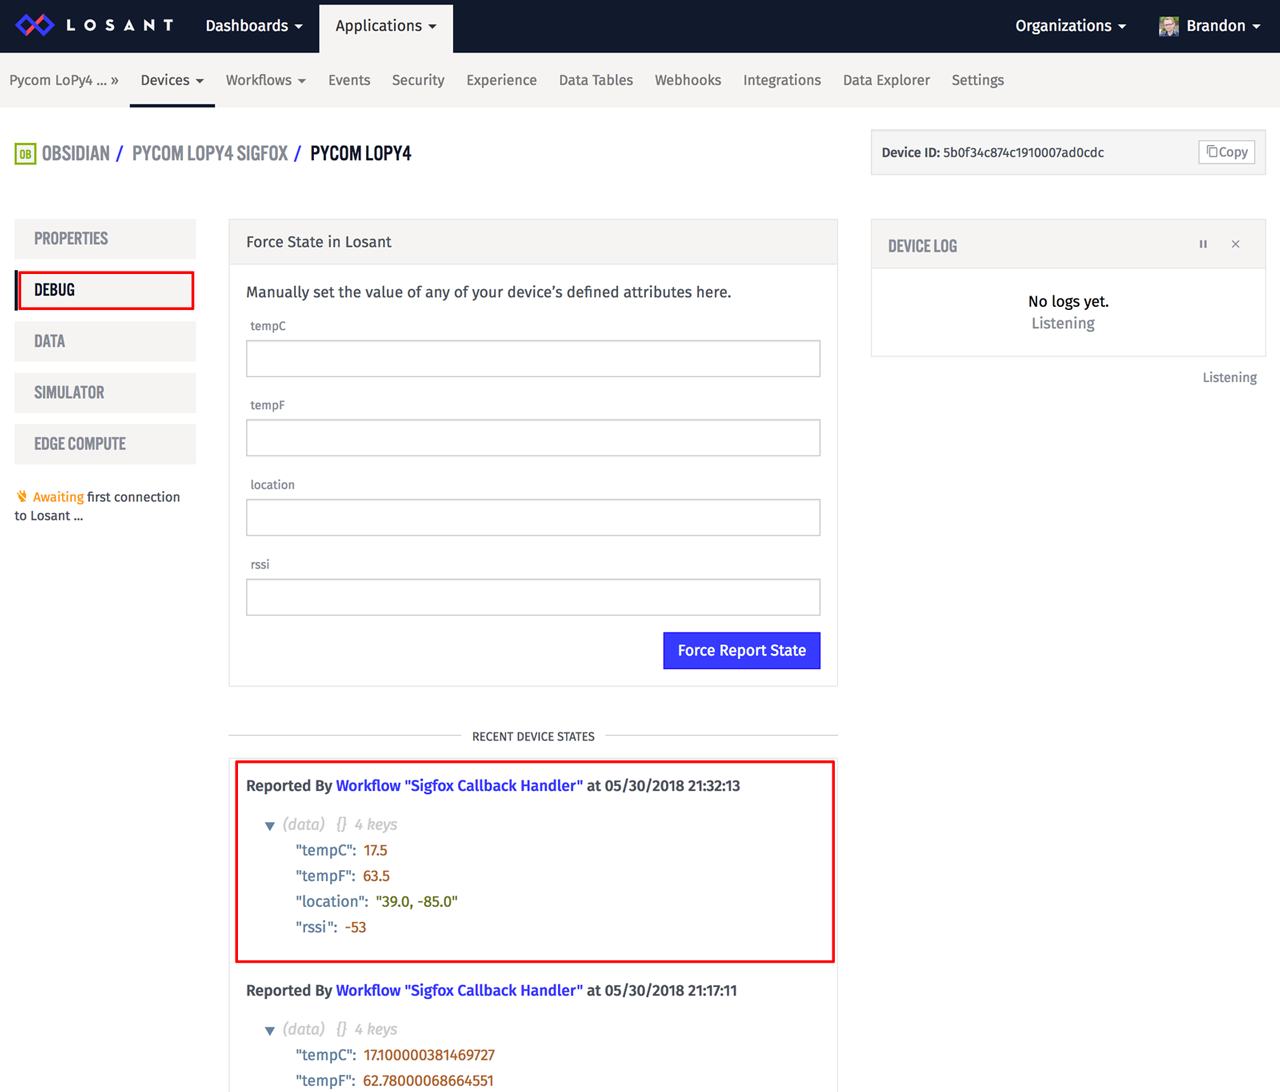Viewport: 1280px width, 1092px height.
Task: Expand the Devices submenu
Action: tap(172, 80)
